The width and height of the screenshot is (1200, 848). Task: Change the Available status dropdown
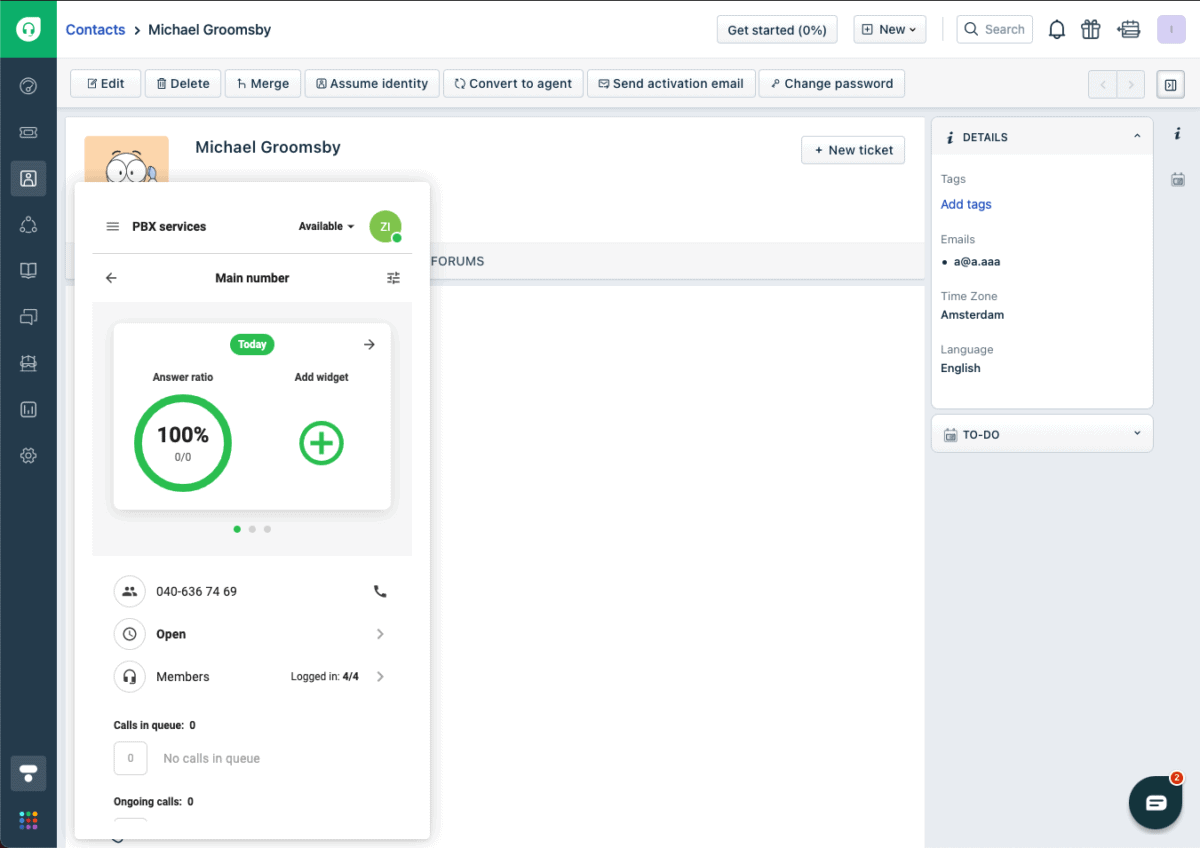pos(326,227)
